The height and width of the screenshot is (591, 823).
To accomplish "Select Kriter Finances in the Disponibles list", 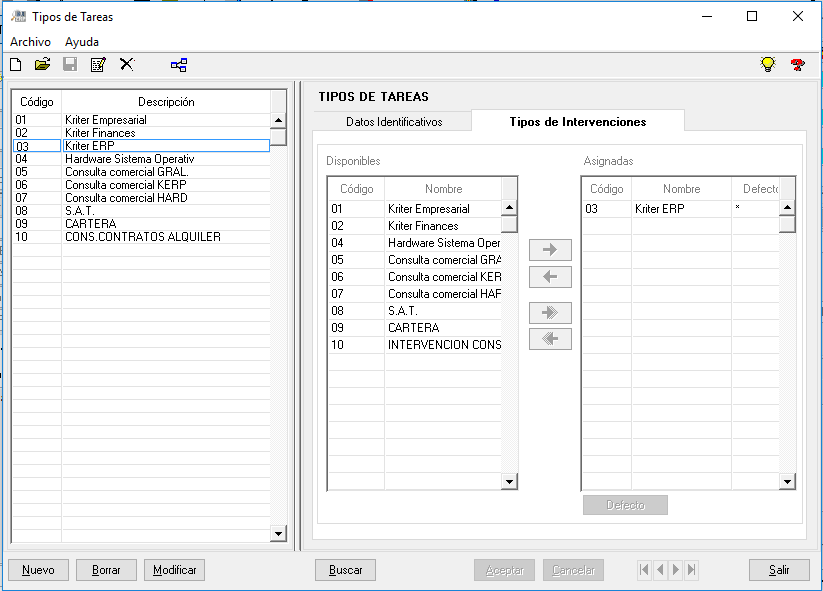I will [422, 226].
